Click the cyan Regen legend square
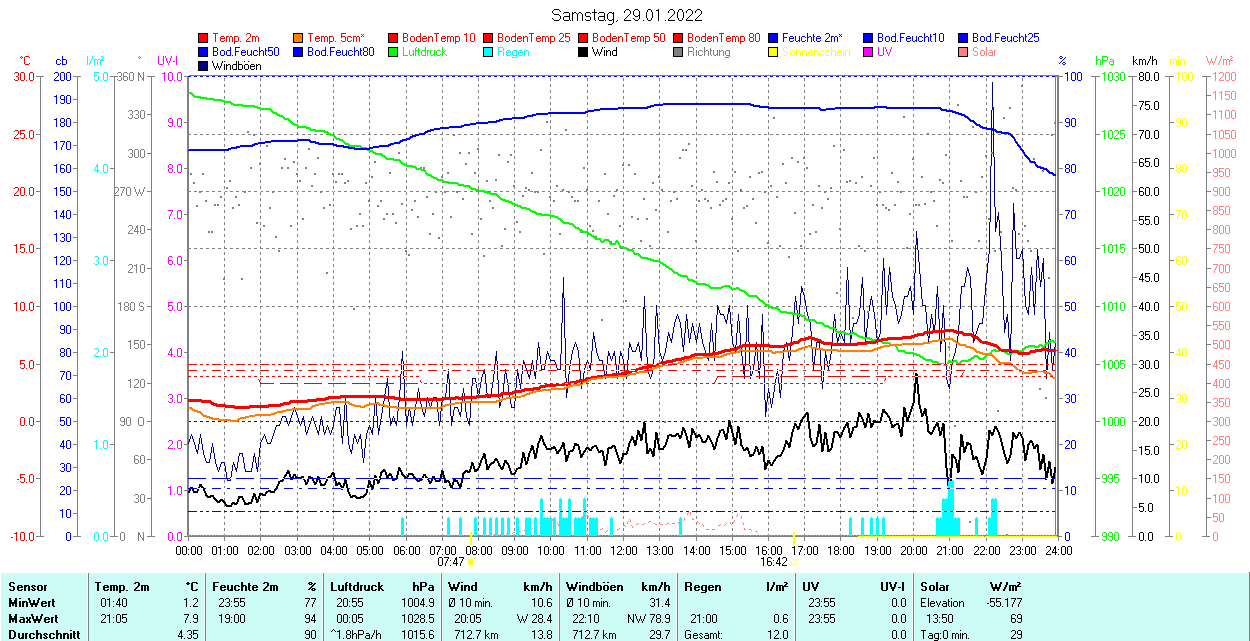 489,52
